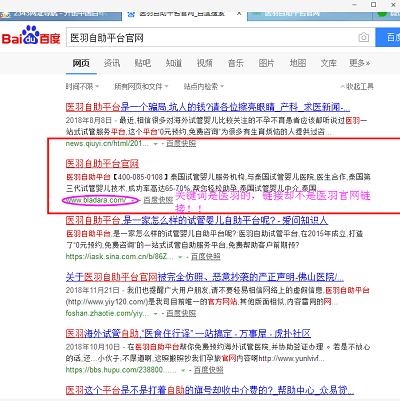Open the 时间不限 filter dropdown
This screenshot has height=401, width=400.
pyautogui.click(x=82, y=87)
